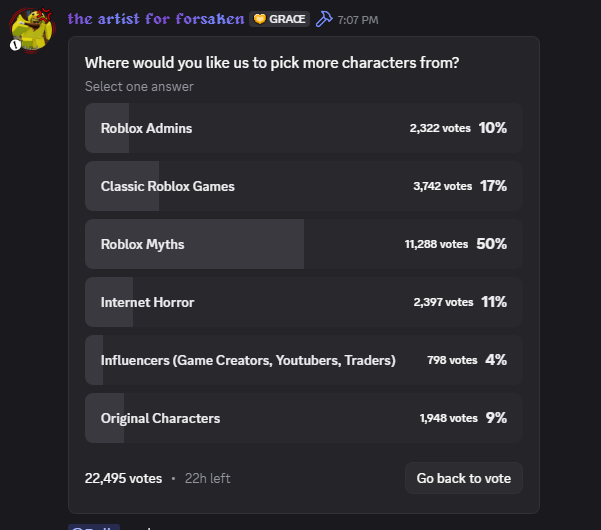Click the hammer role icon beside GRACE

[x=325, y=19]
